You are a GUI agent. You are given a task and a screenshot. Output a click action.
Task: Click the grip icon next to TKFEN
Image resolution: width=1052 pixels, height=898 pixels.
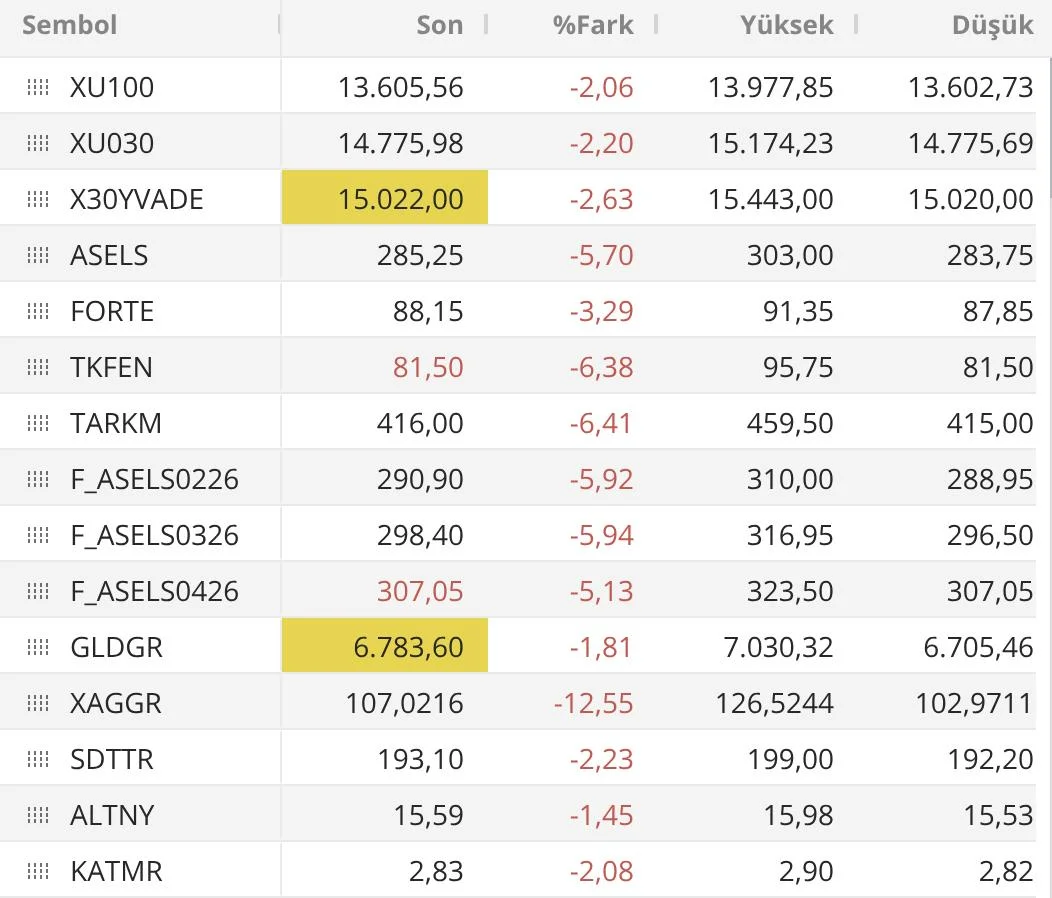coord(38,368)
